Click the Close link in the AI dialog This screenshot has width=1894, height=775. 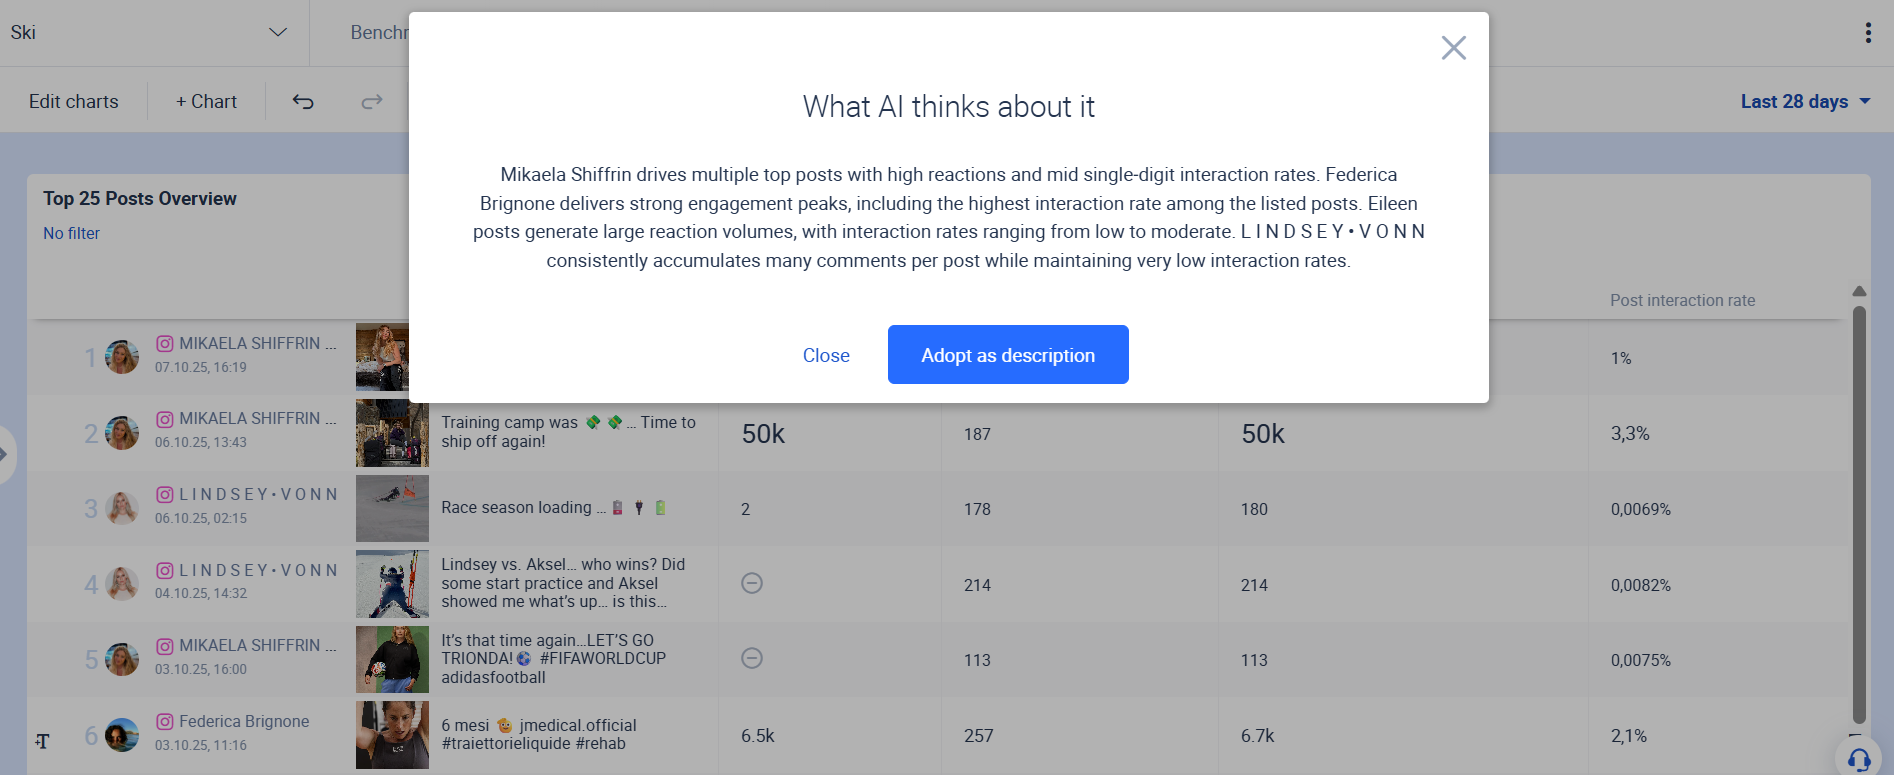click(826, 355)
